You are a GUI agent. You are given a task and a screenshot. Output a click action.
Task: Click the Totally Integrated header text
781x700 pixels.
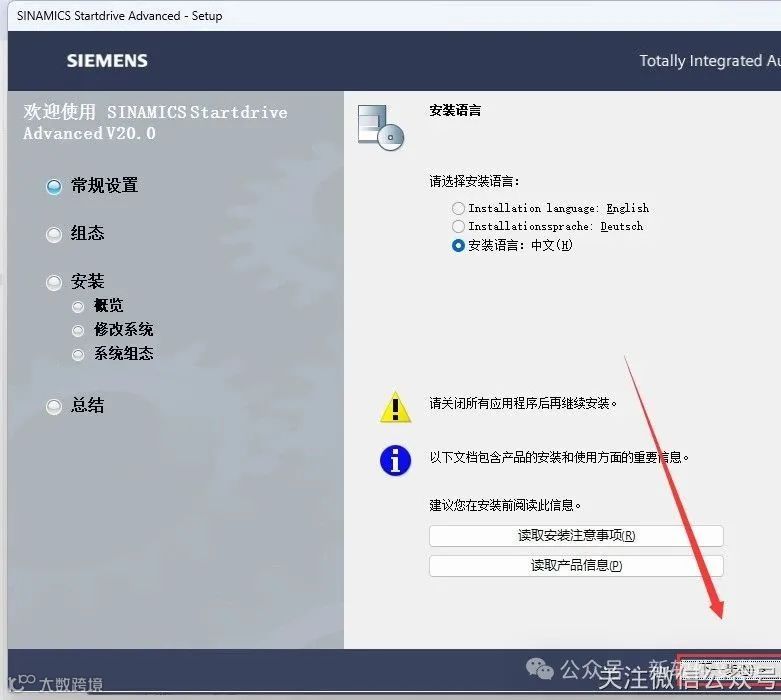710,61
